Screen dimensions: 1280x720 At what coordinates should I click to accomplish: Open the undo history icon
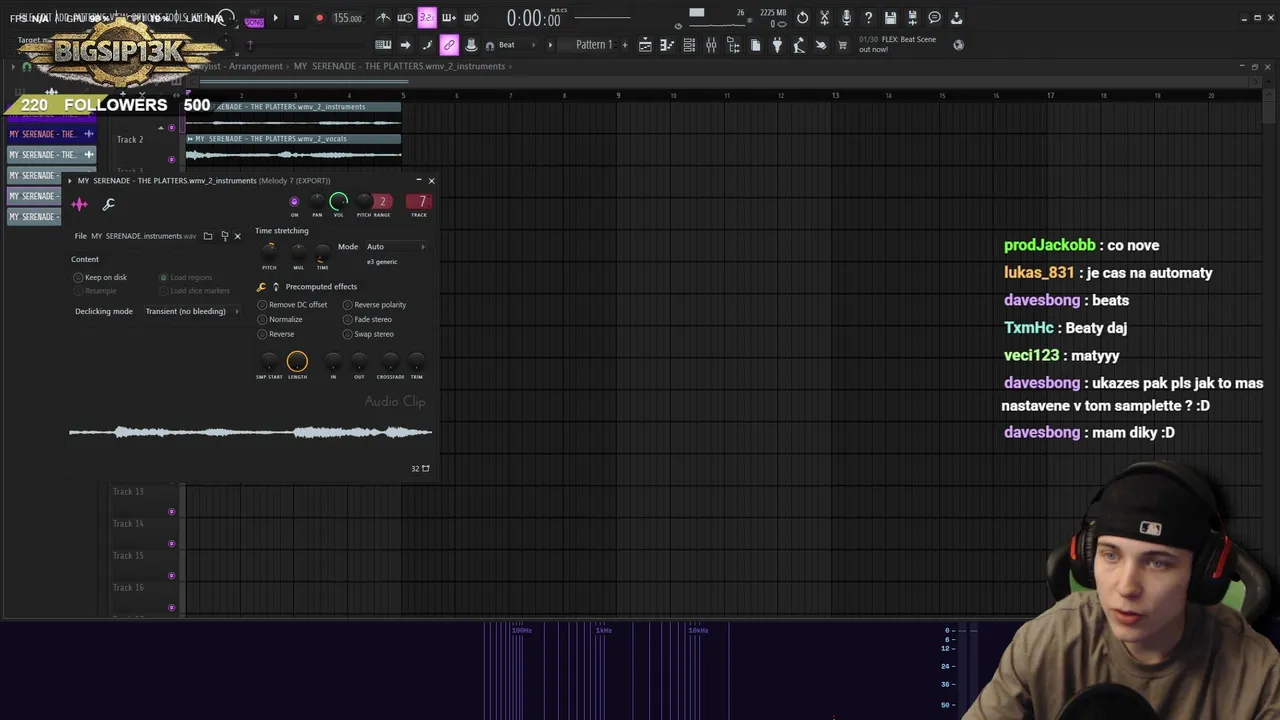point(802,18)
